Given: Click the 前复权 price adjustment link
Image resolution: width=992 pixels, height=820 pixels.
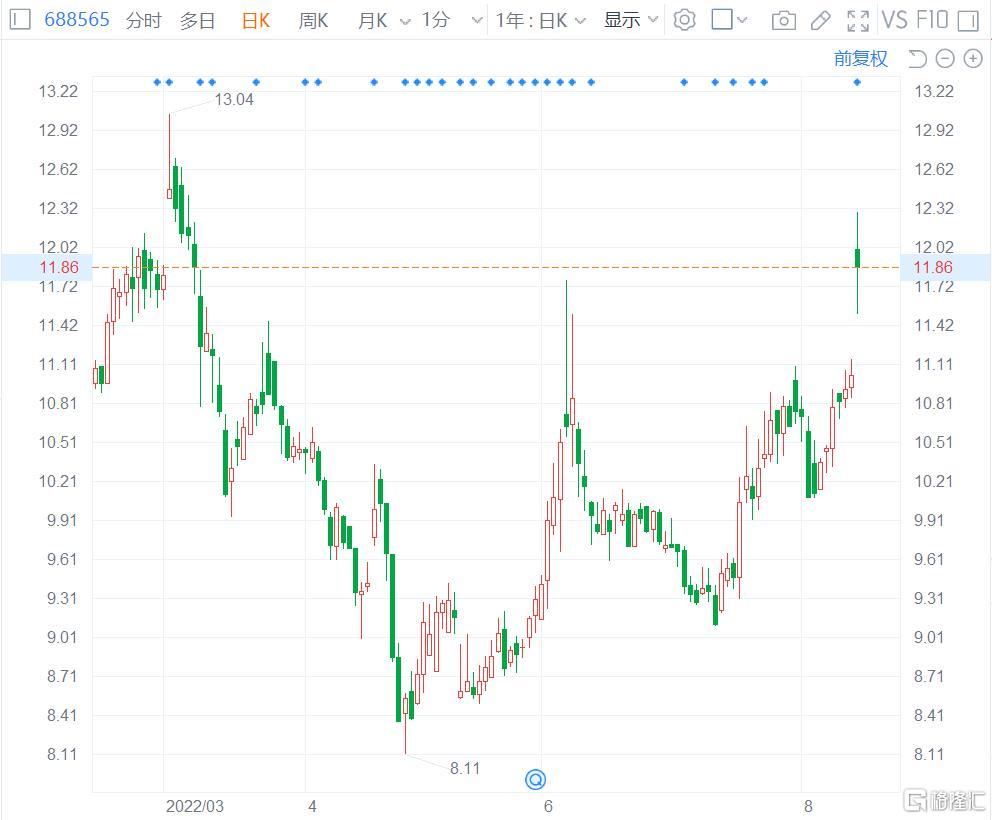Looking at the screenshot, I should tap(860, 59).
